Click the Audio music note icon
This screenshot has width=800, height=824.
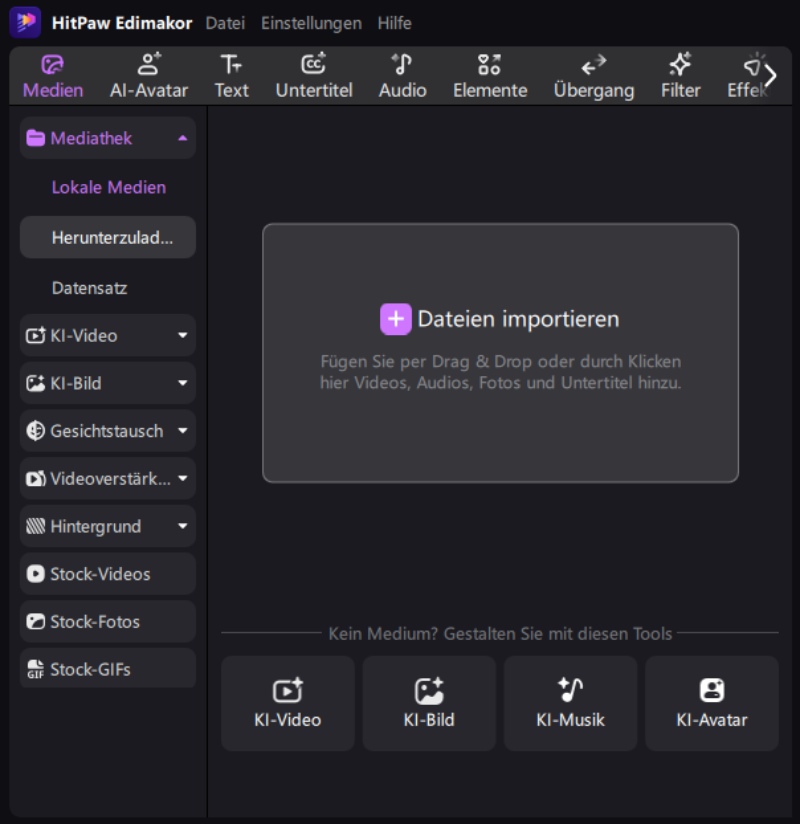click(x=402, y=66)
